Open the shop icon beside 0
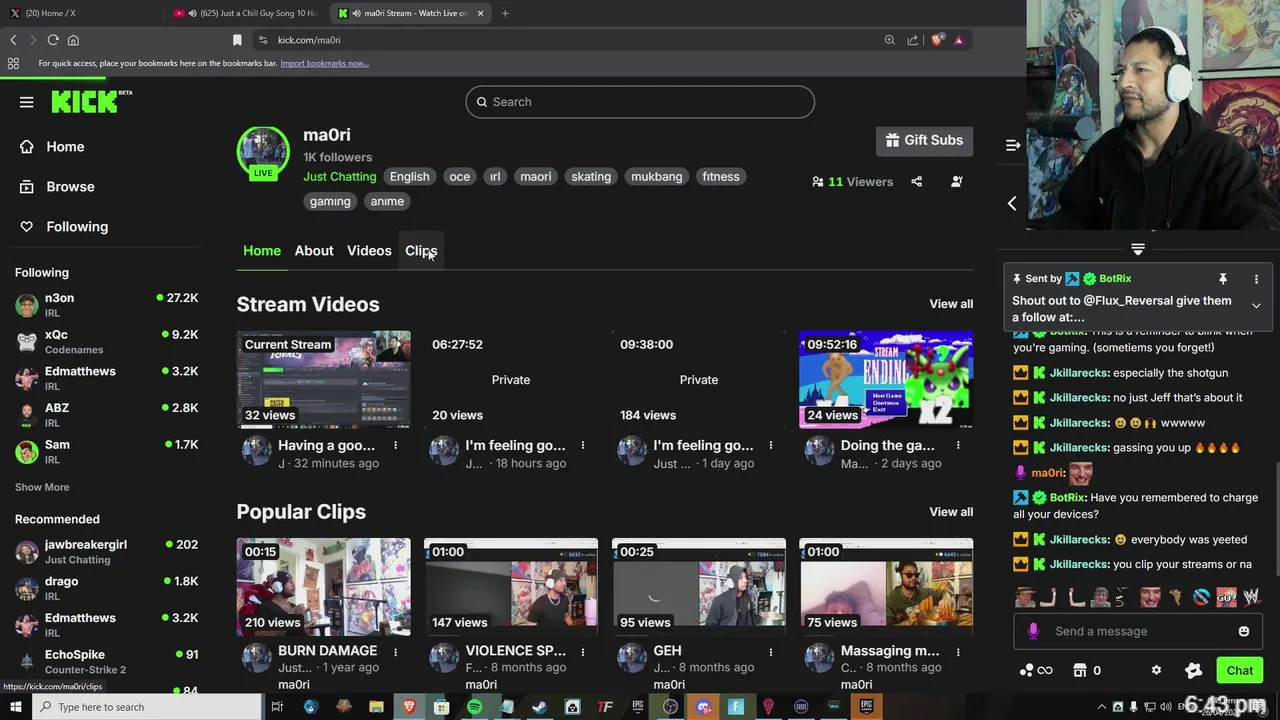The height and width of the screenshot is (720, 1280). [x=1080, y=671]
